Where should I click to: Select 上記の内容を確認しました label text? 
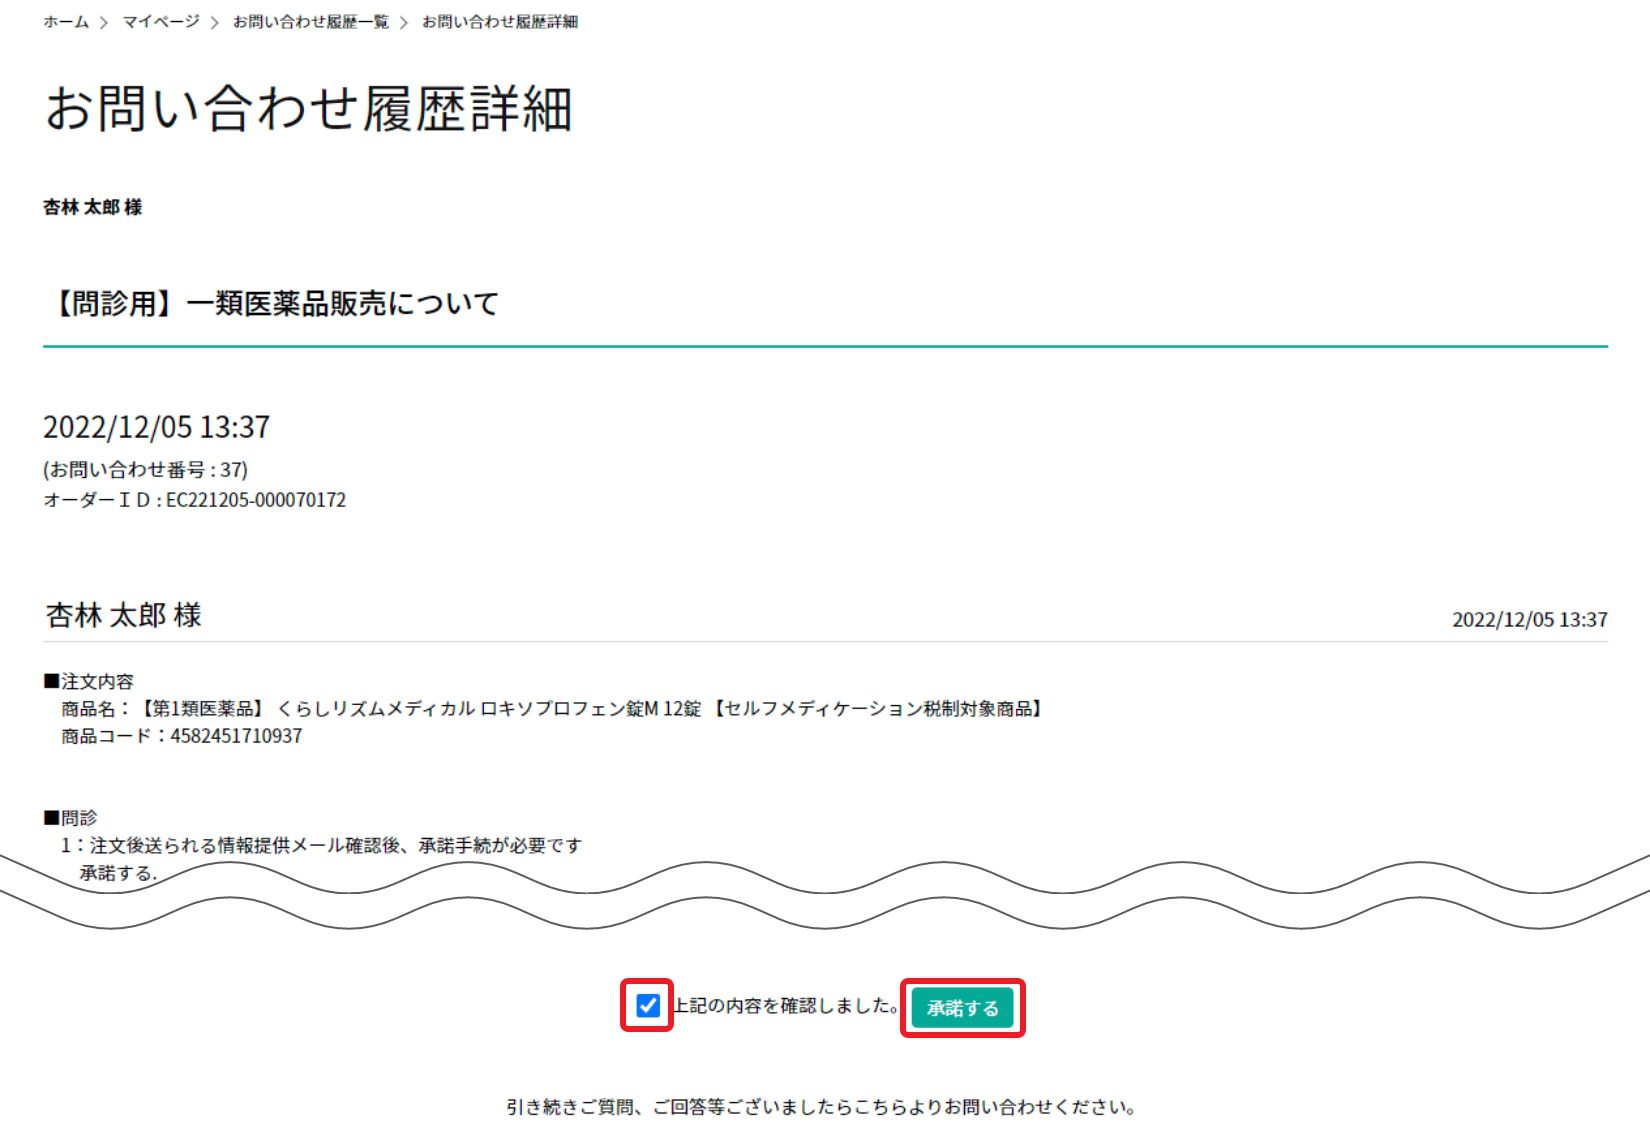point(785,1005)
